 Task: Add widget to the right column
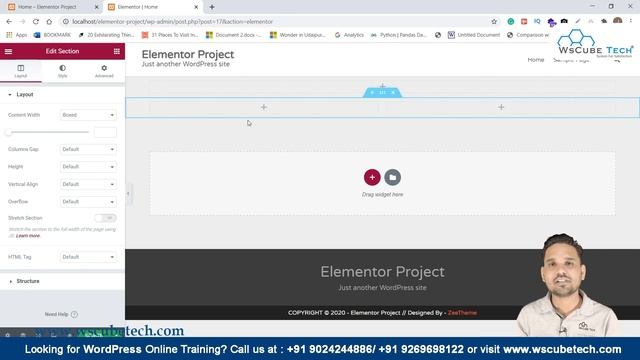501,107
